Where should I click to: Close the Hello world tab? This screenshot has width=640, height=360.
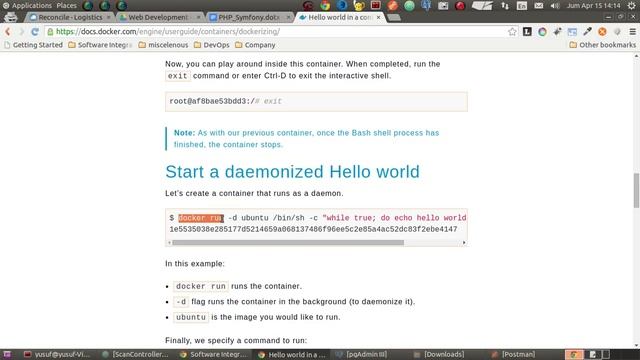point(378,17)
